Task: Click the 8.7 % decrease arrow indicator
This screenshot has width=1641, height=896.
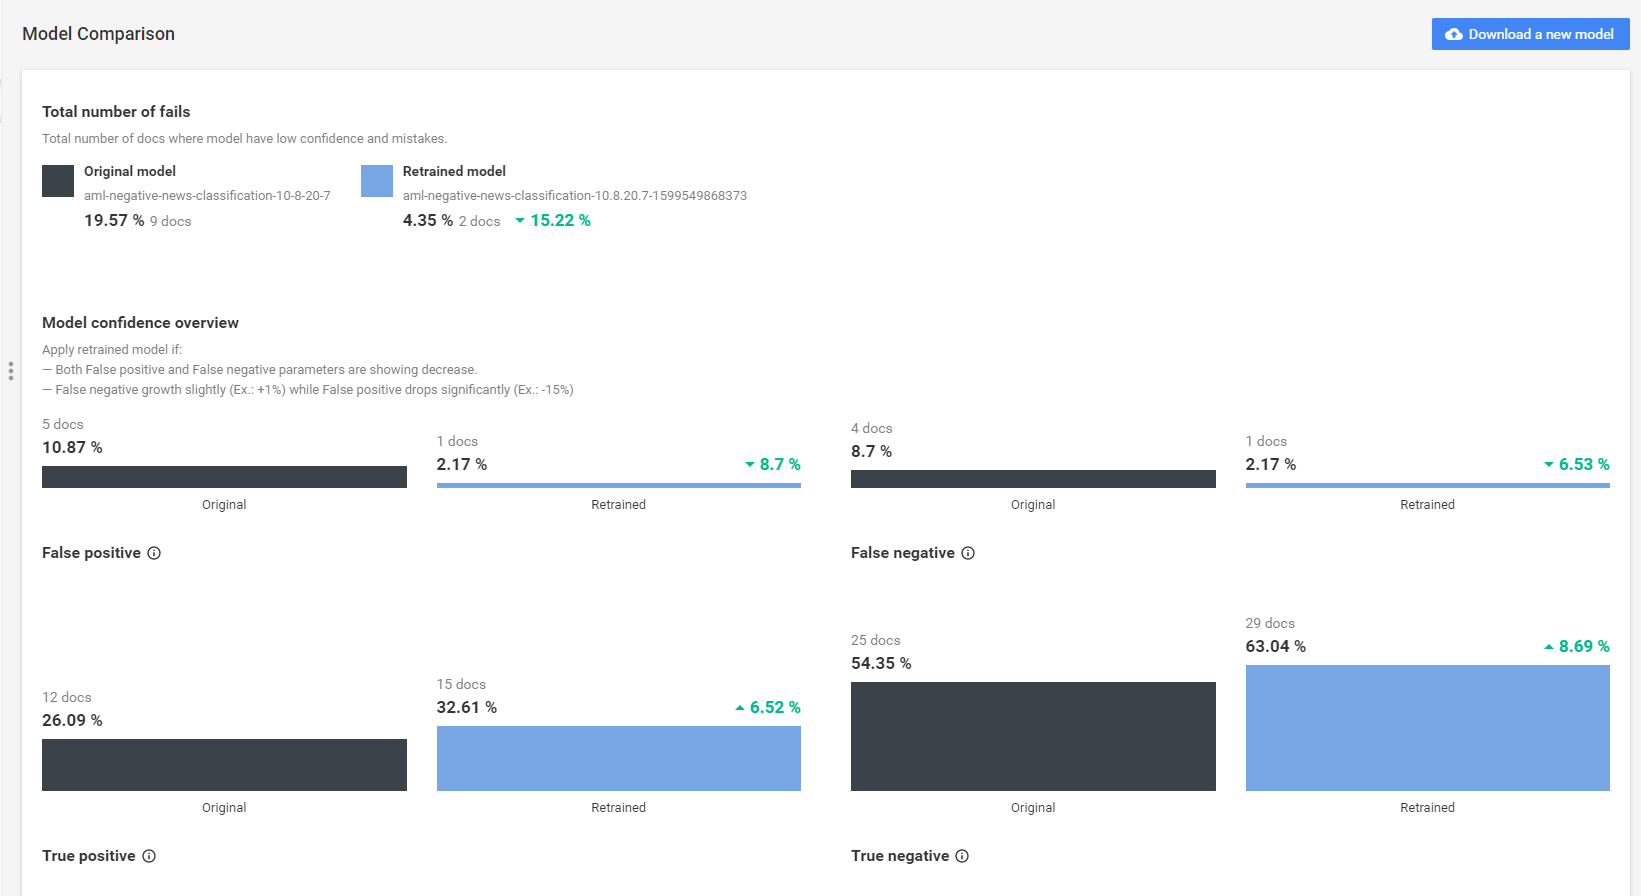Action: point(773,464)
